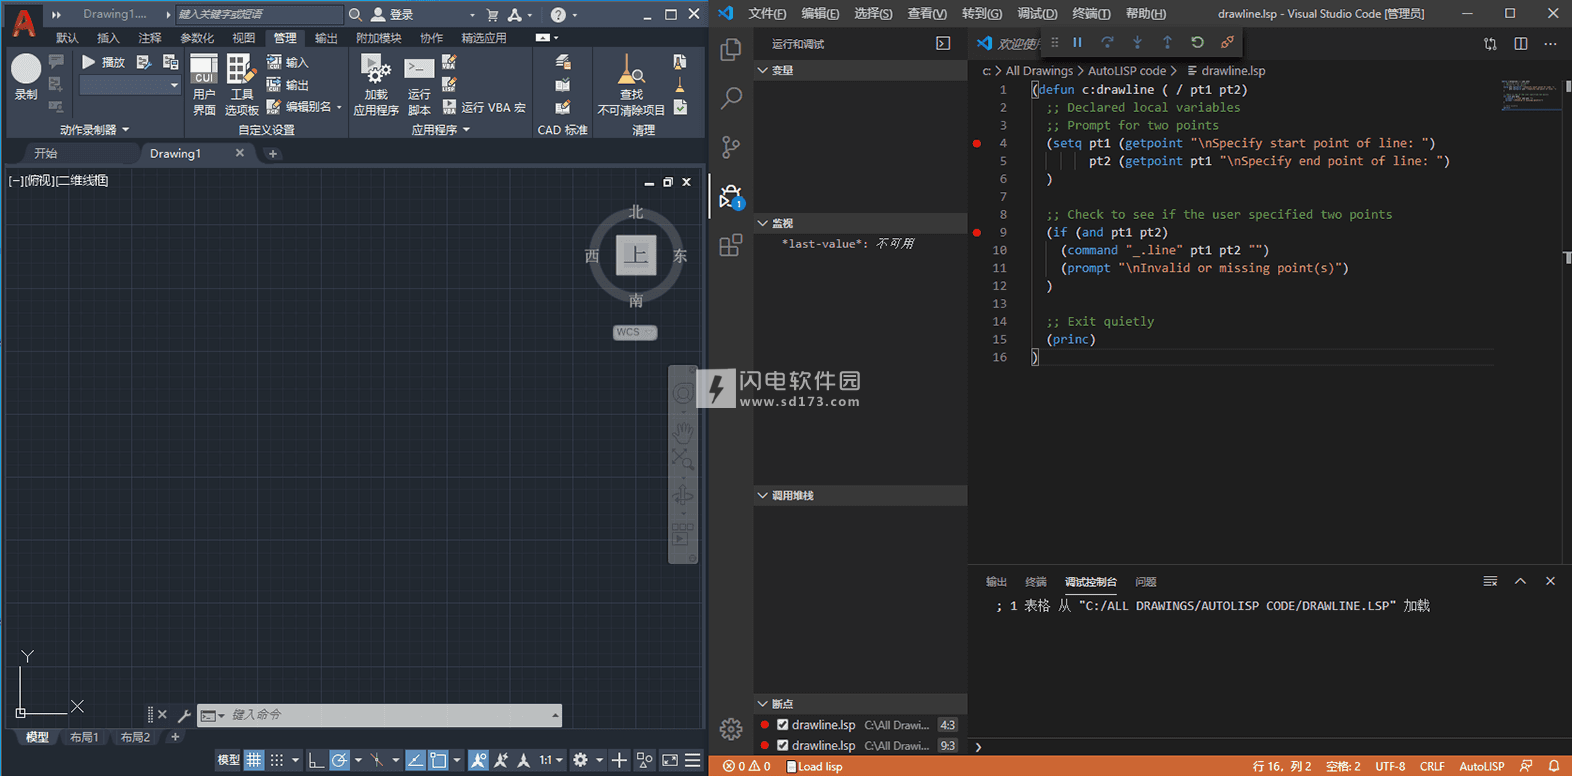Play the action macro (播放)
The image size is (1572, 776).
(102, 62)
